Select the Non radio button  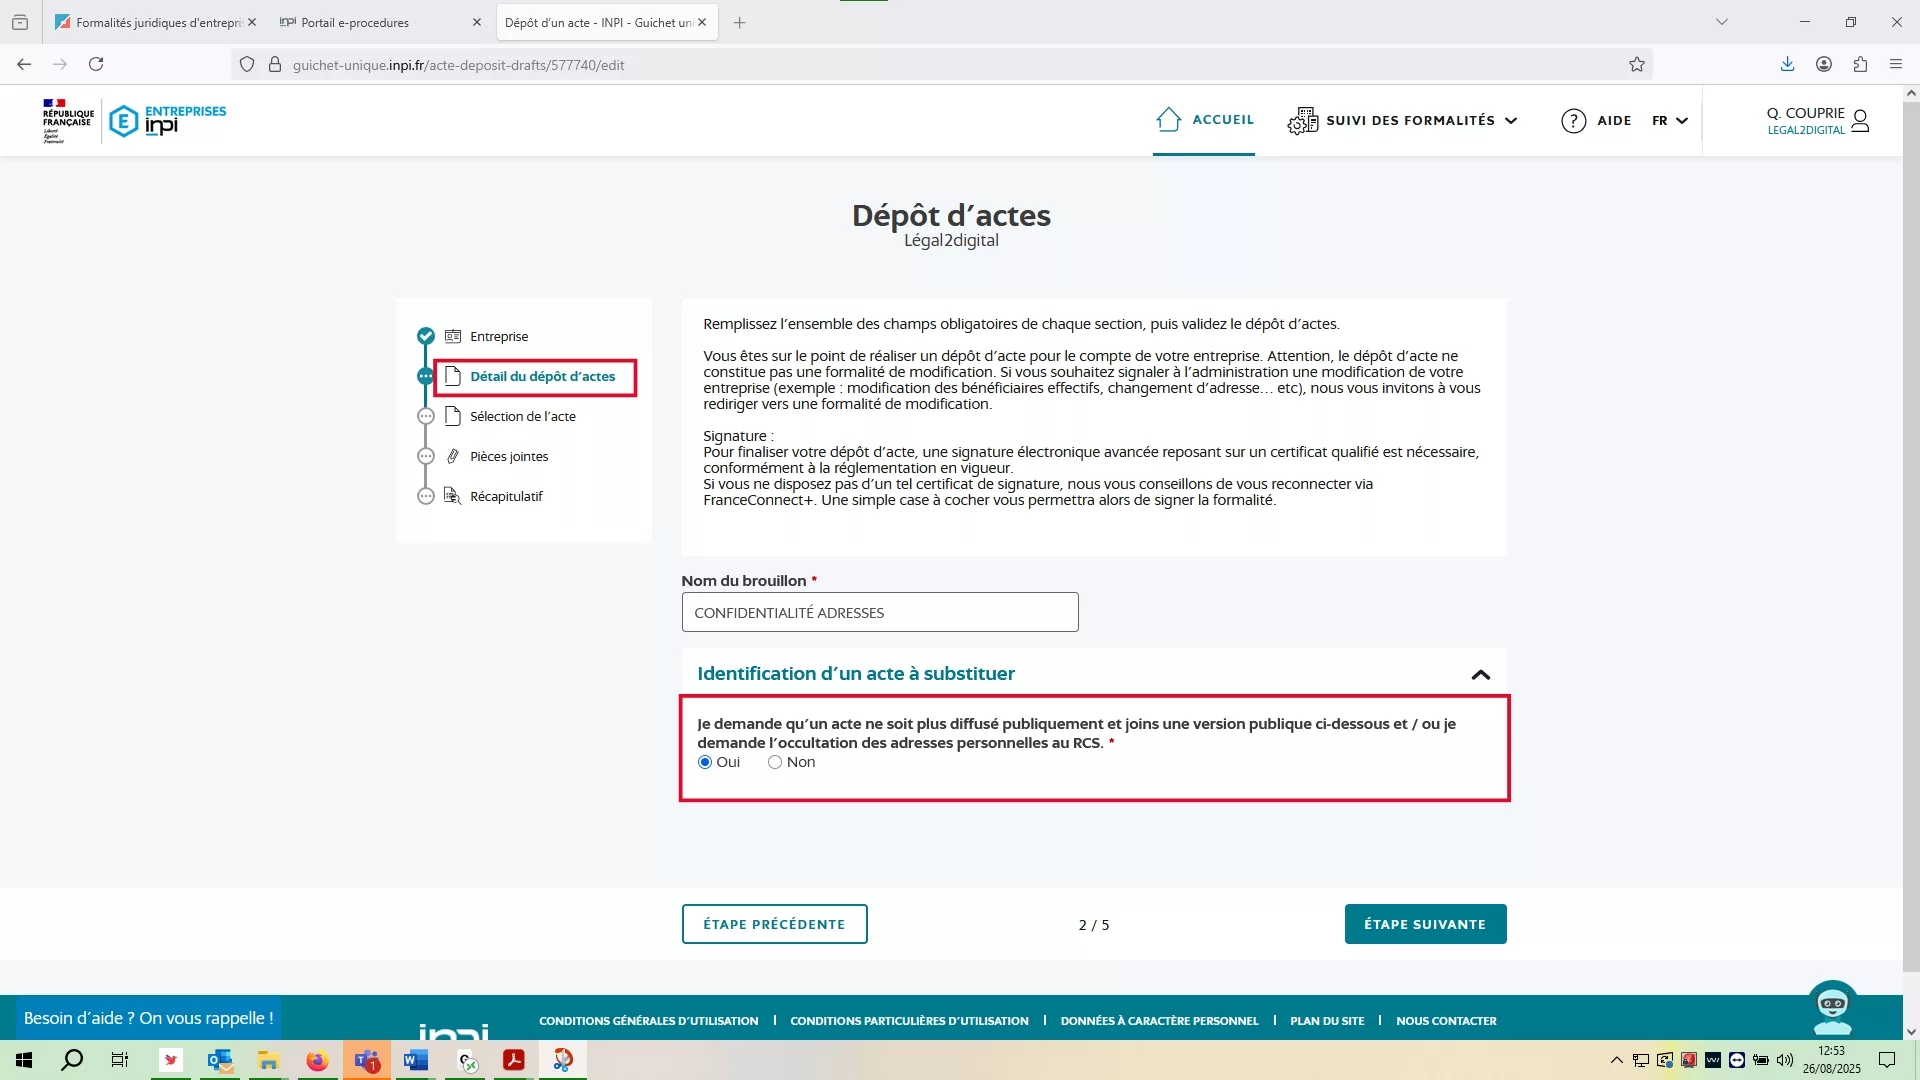(775, 762)
